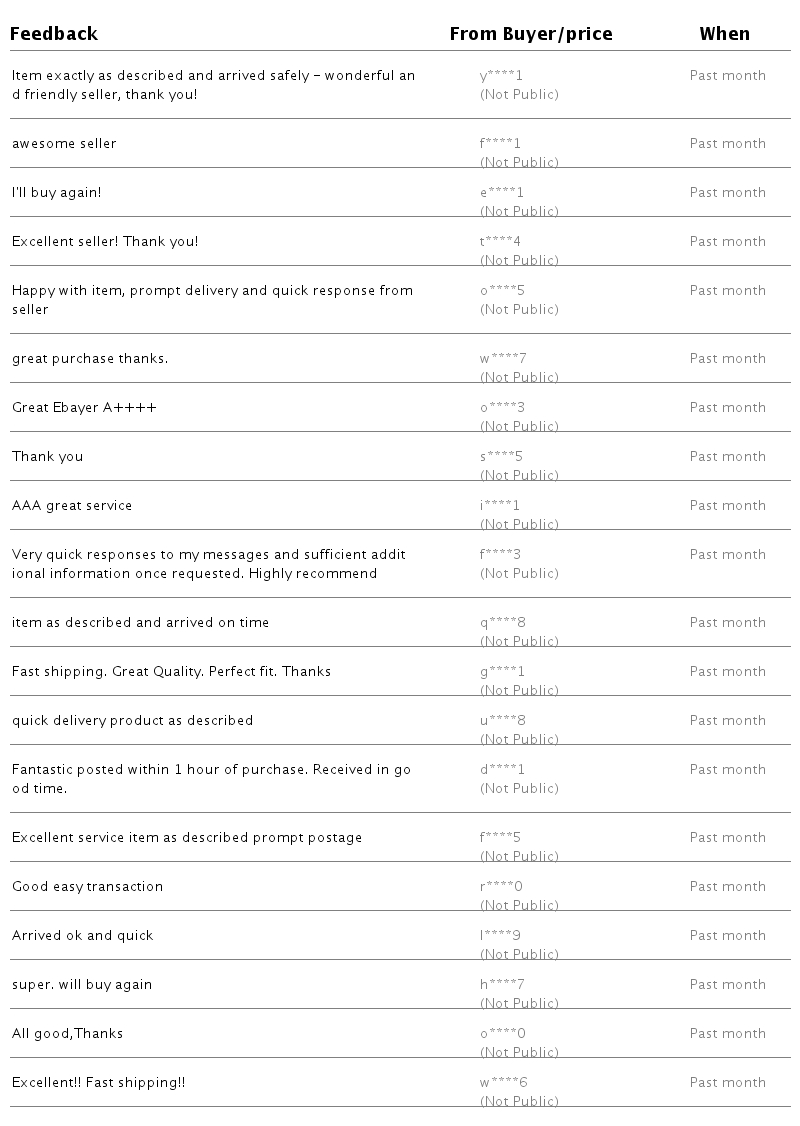Viewport: 800px width, 1126px height.
Task: Open buyer y****1 profile
Action: (501, 76)
